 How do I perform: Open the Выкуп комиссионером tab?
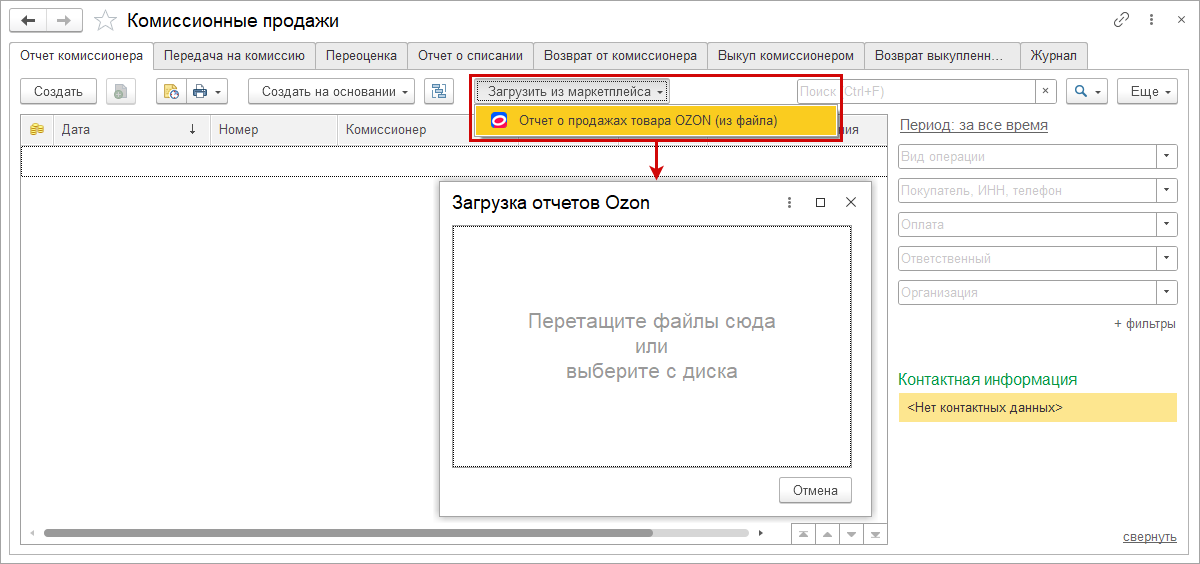[x=786, y=56]
